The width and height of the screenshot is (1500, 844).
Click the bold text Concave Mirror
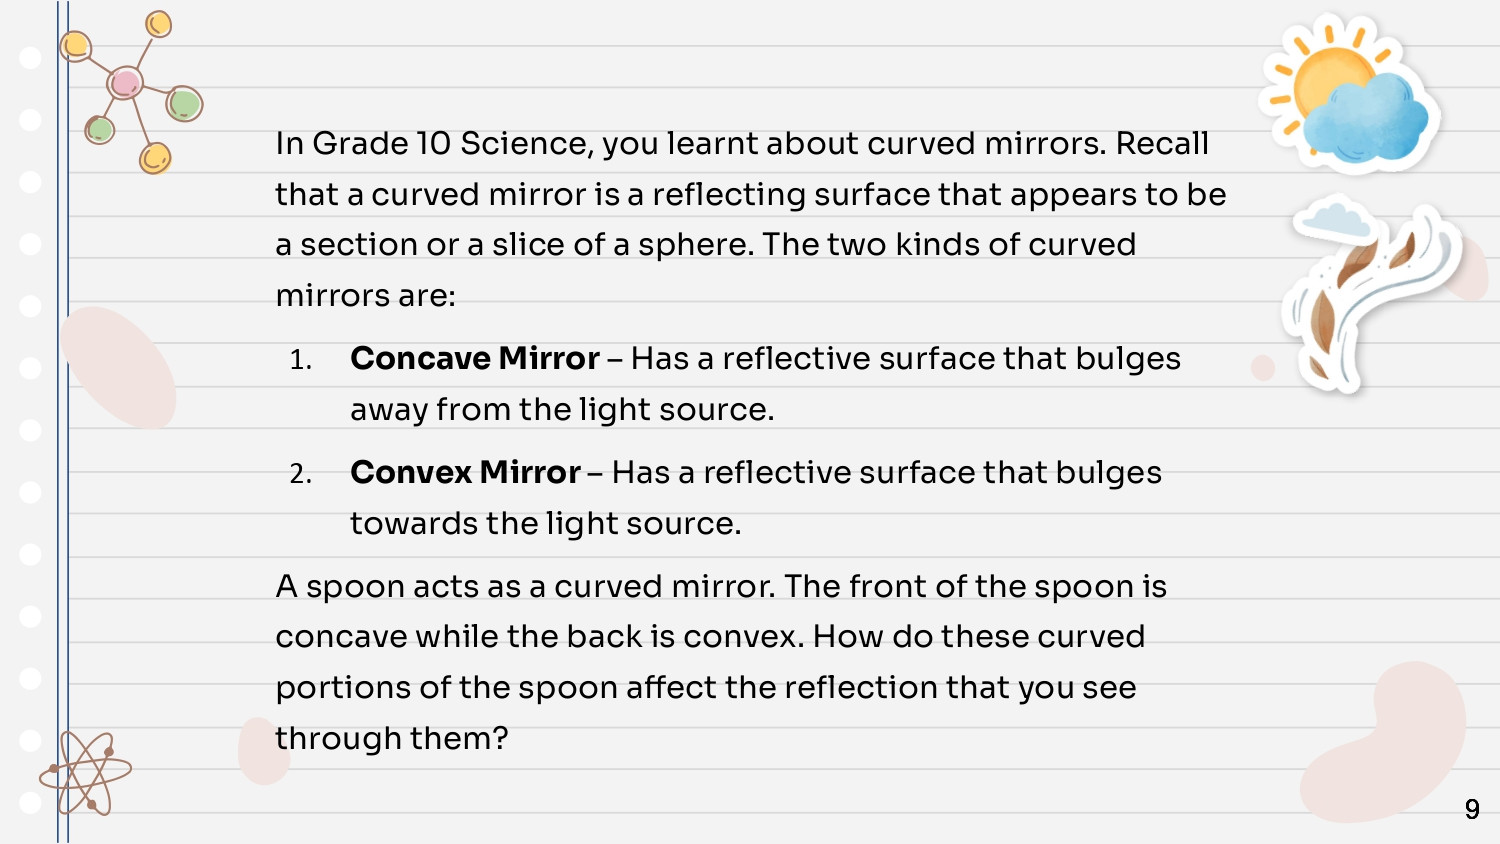(x=475, y=358)
